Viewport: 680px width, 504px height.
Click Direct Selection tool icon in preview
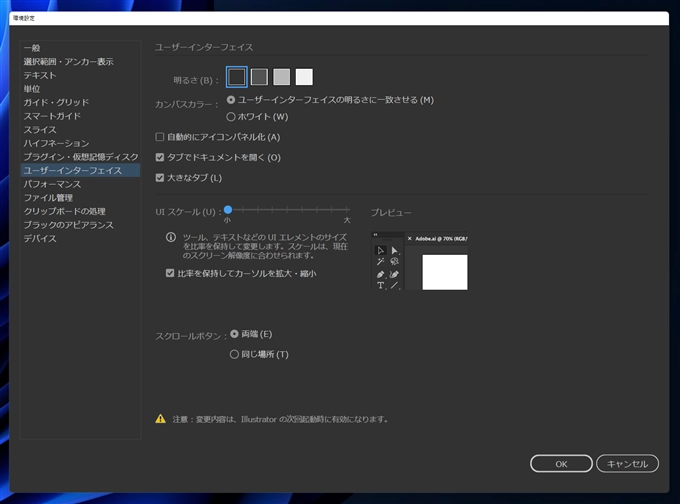(394, 250)
